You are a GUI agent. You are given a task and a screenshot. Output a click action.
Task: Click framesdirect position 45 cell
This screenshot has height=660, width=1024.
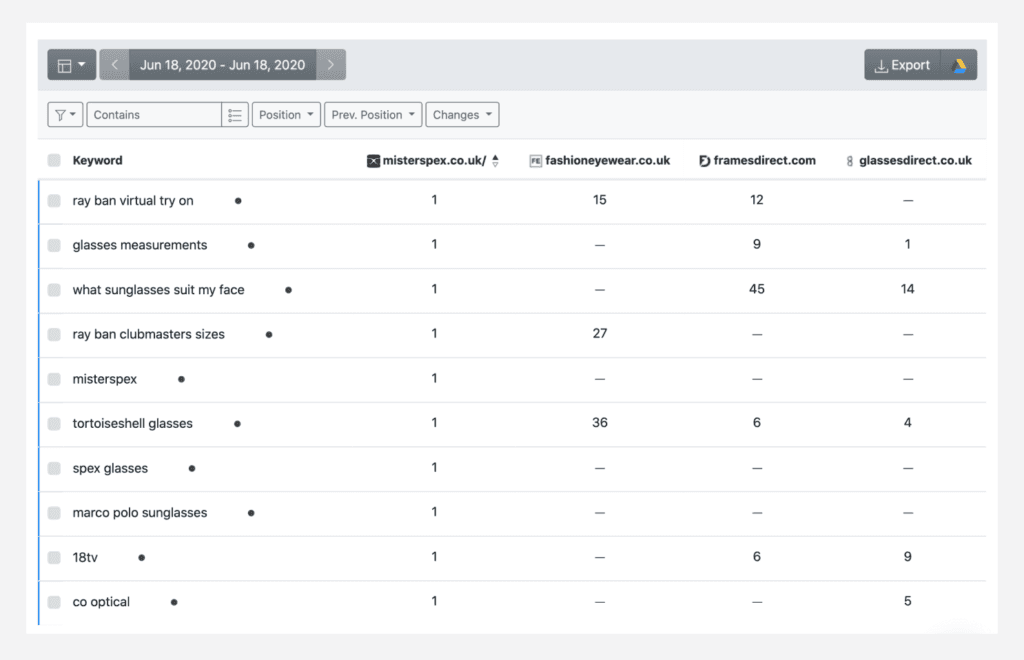pyautogui.click(x=756, y=289)
